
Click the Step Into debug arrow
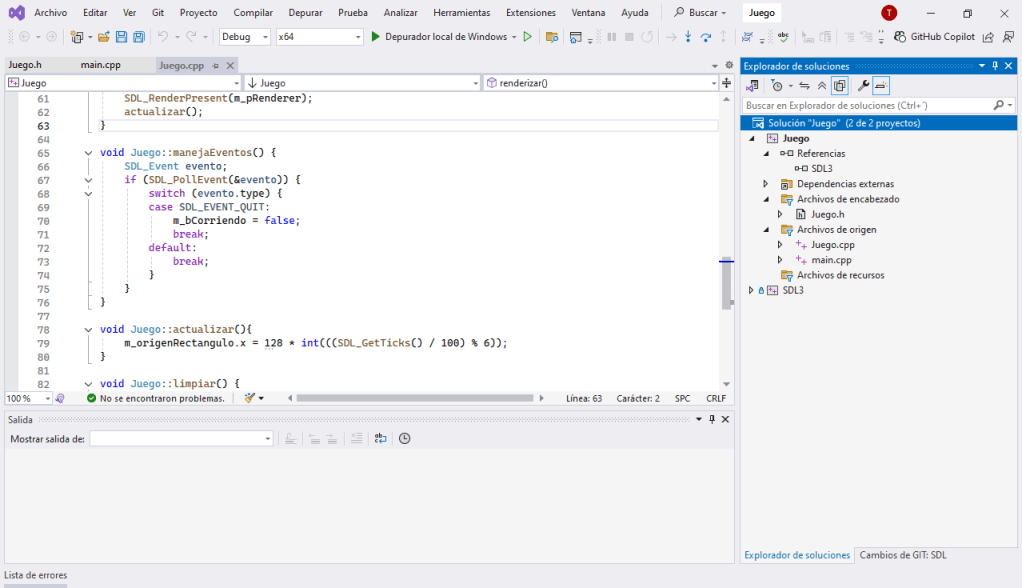[688, 37]
